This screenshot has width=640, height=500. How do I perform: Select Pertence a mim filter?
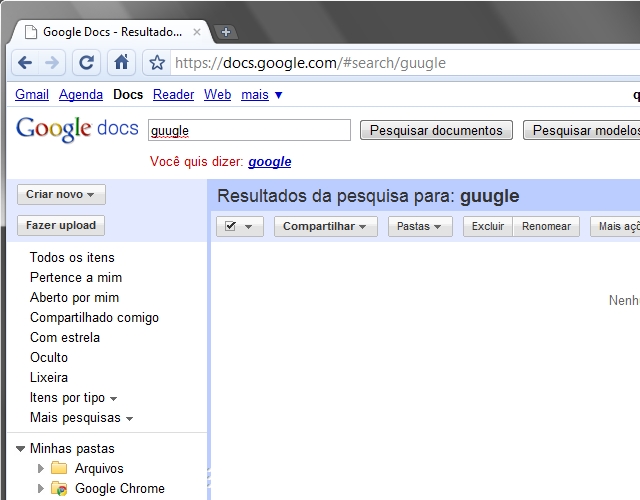76,278
